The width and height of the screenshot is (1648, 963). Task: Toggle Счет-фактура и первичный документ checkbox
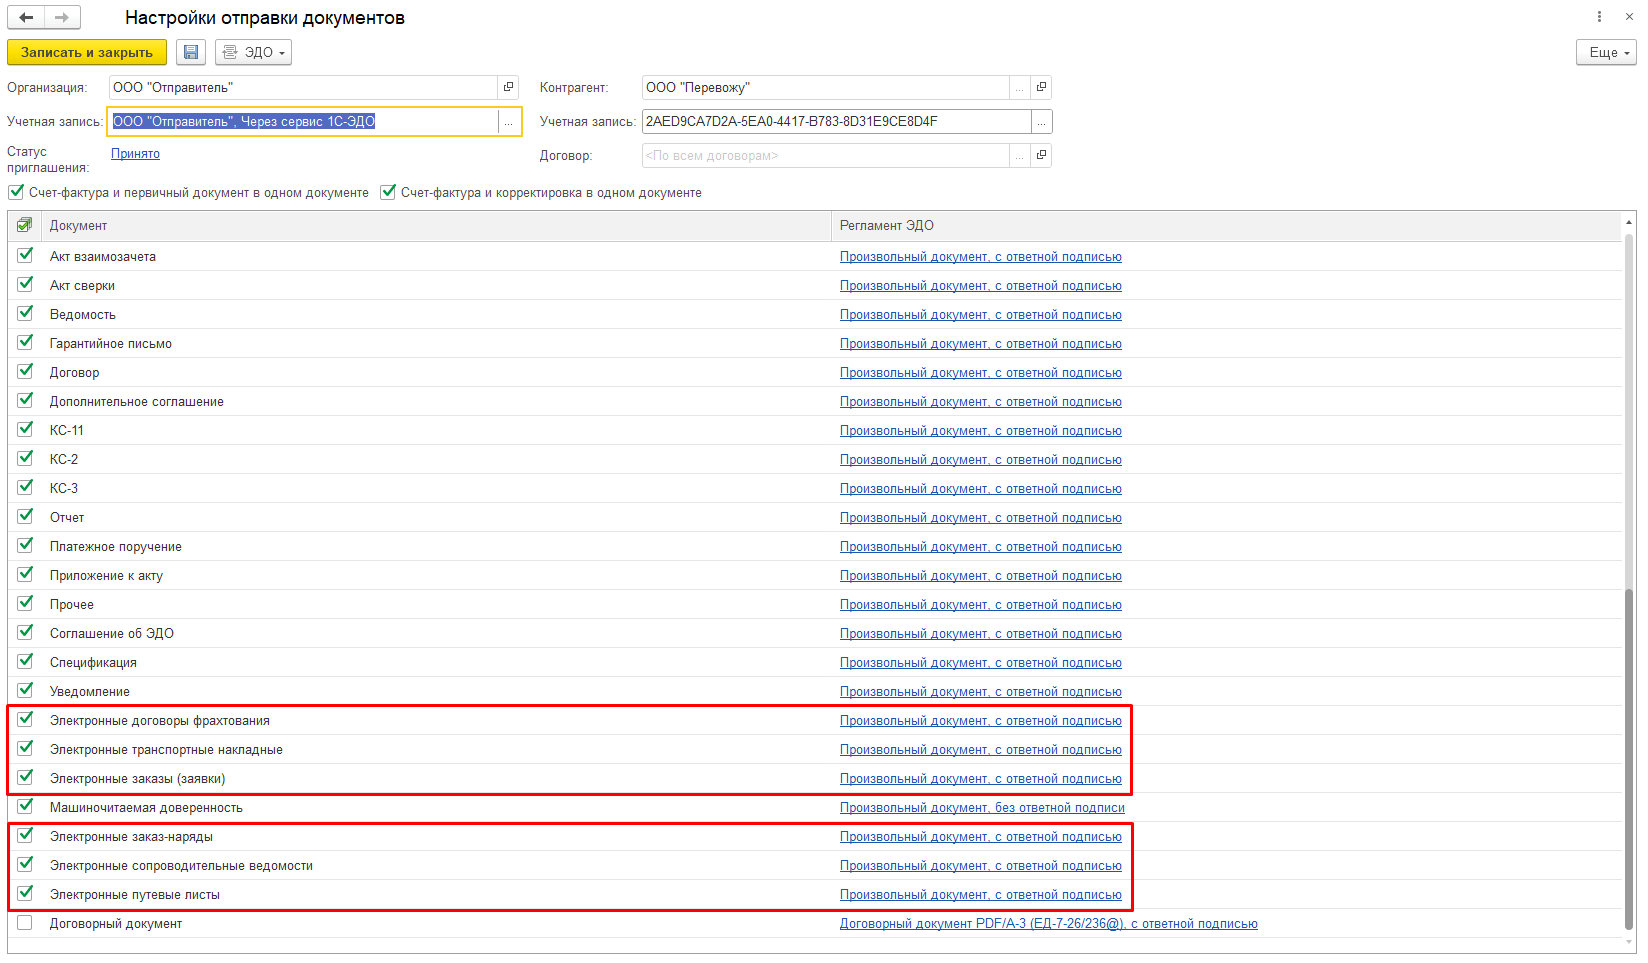tap(16, 192)
